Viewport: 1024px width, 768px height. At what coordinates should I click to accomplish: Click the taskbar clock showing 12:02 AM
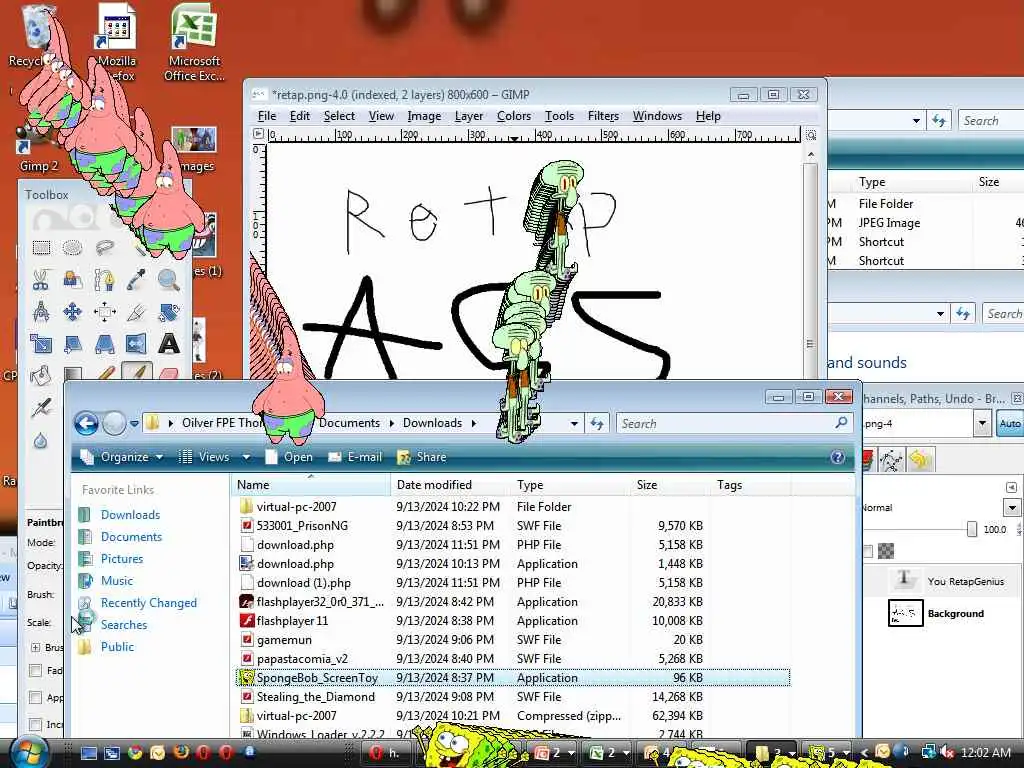985,752
